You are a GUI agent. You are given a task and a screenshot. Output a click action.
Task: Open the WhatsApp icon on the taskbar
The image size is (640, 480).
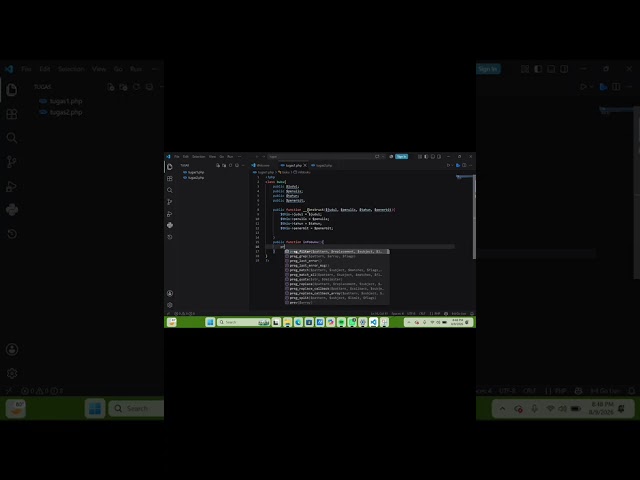pos(352,322)
